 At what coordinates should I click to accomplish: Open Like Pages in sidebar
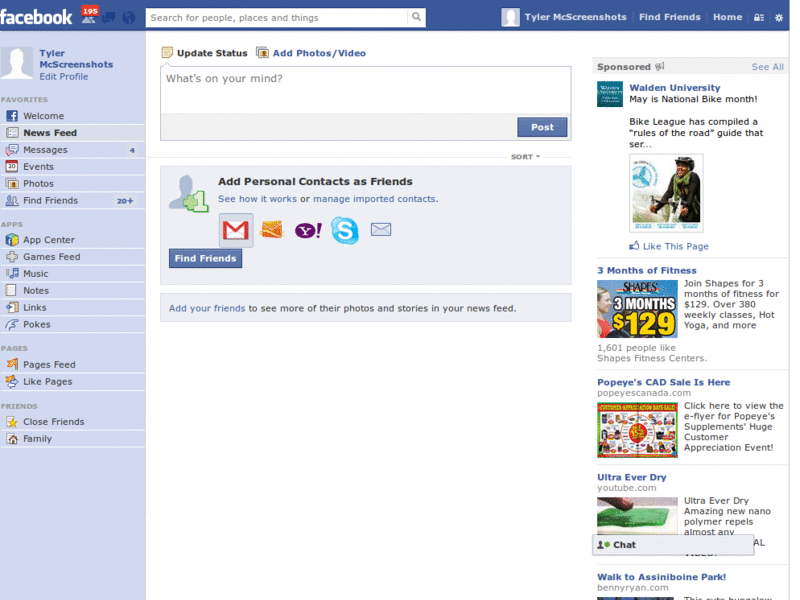72,381
